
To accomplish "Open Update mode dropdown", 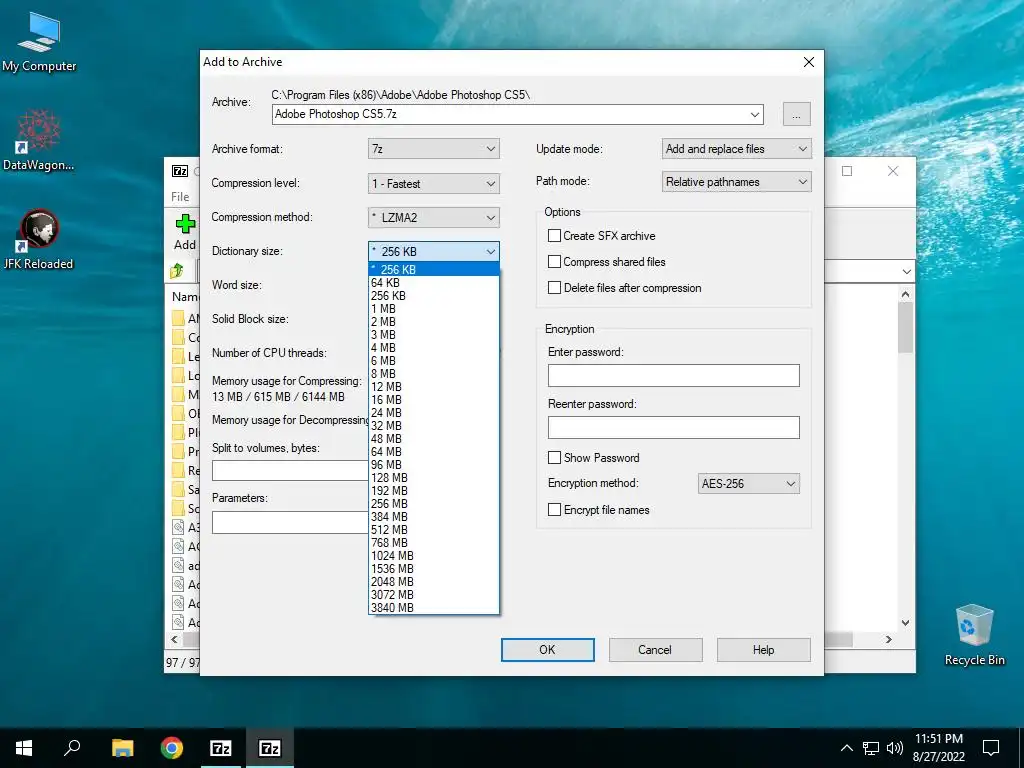I will tap(737, 149).
